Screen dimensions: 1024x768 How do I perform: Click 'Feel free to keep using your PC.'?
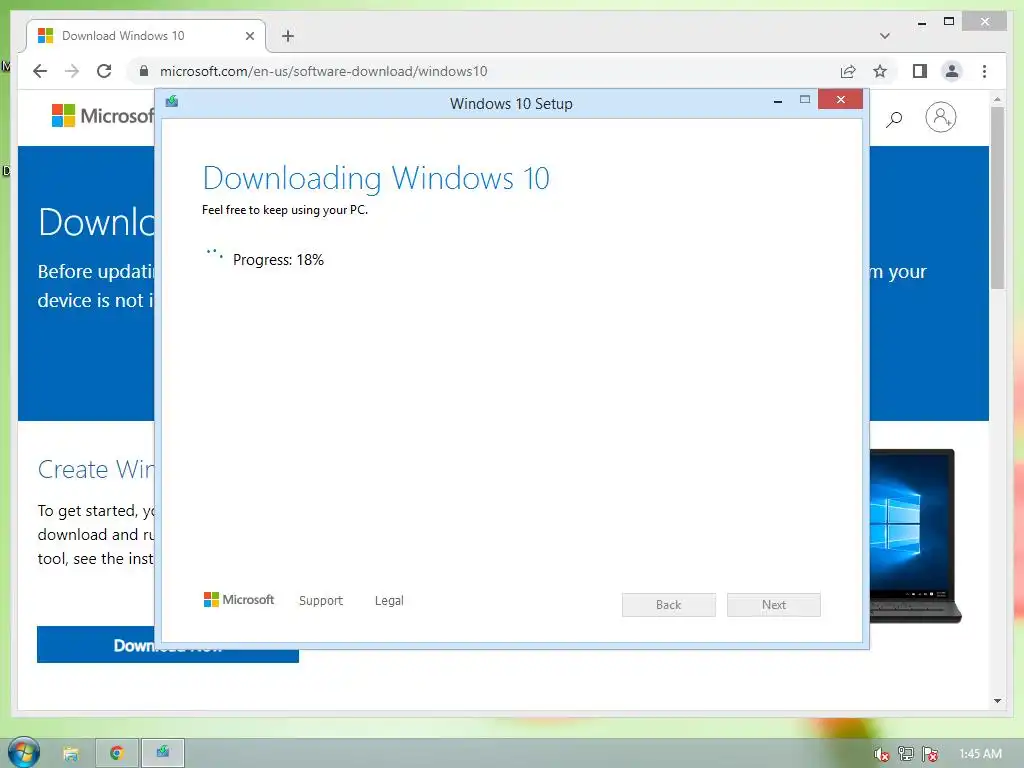point(285,210)
